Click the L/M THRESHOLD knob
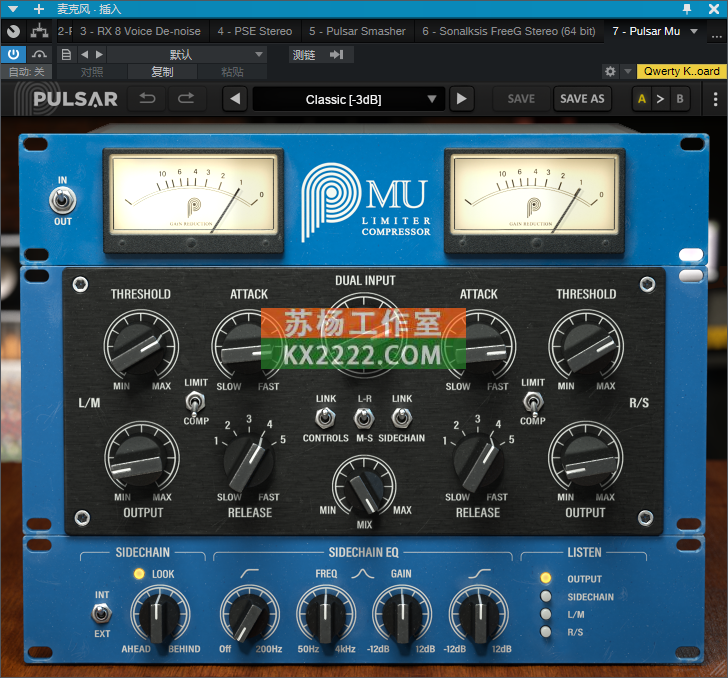Image resolution: width=728 pixels, height=678 pixels. coord(141,346)
